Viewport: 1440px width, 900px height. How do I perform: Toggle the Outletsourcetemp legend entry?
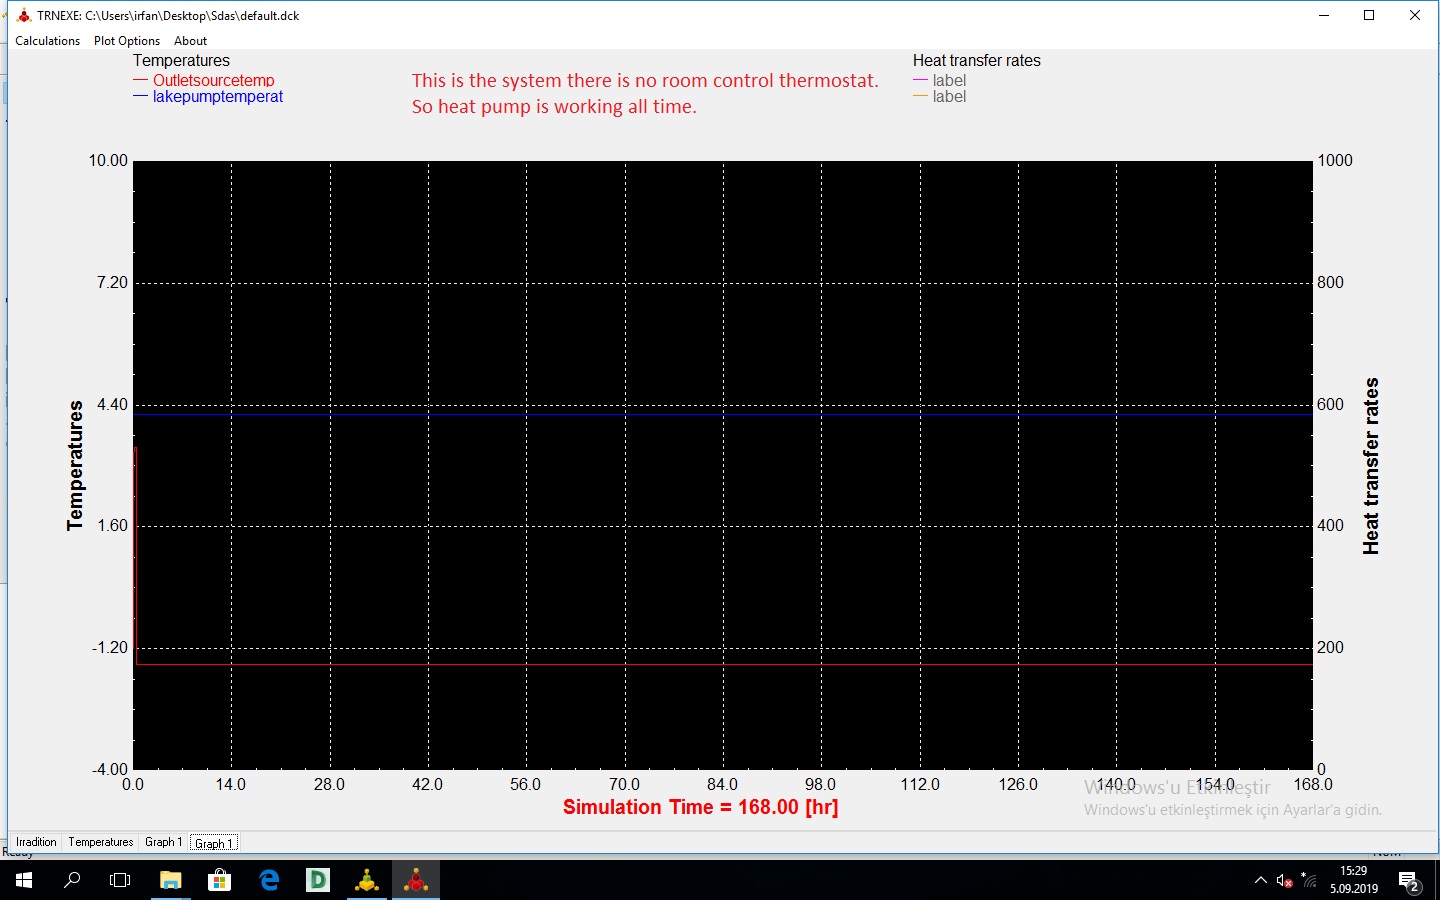click(x=204, y=80)
